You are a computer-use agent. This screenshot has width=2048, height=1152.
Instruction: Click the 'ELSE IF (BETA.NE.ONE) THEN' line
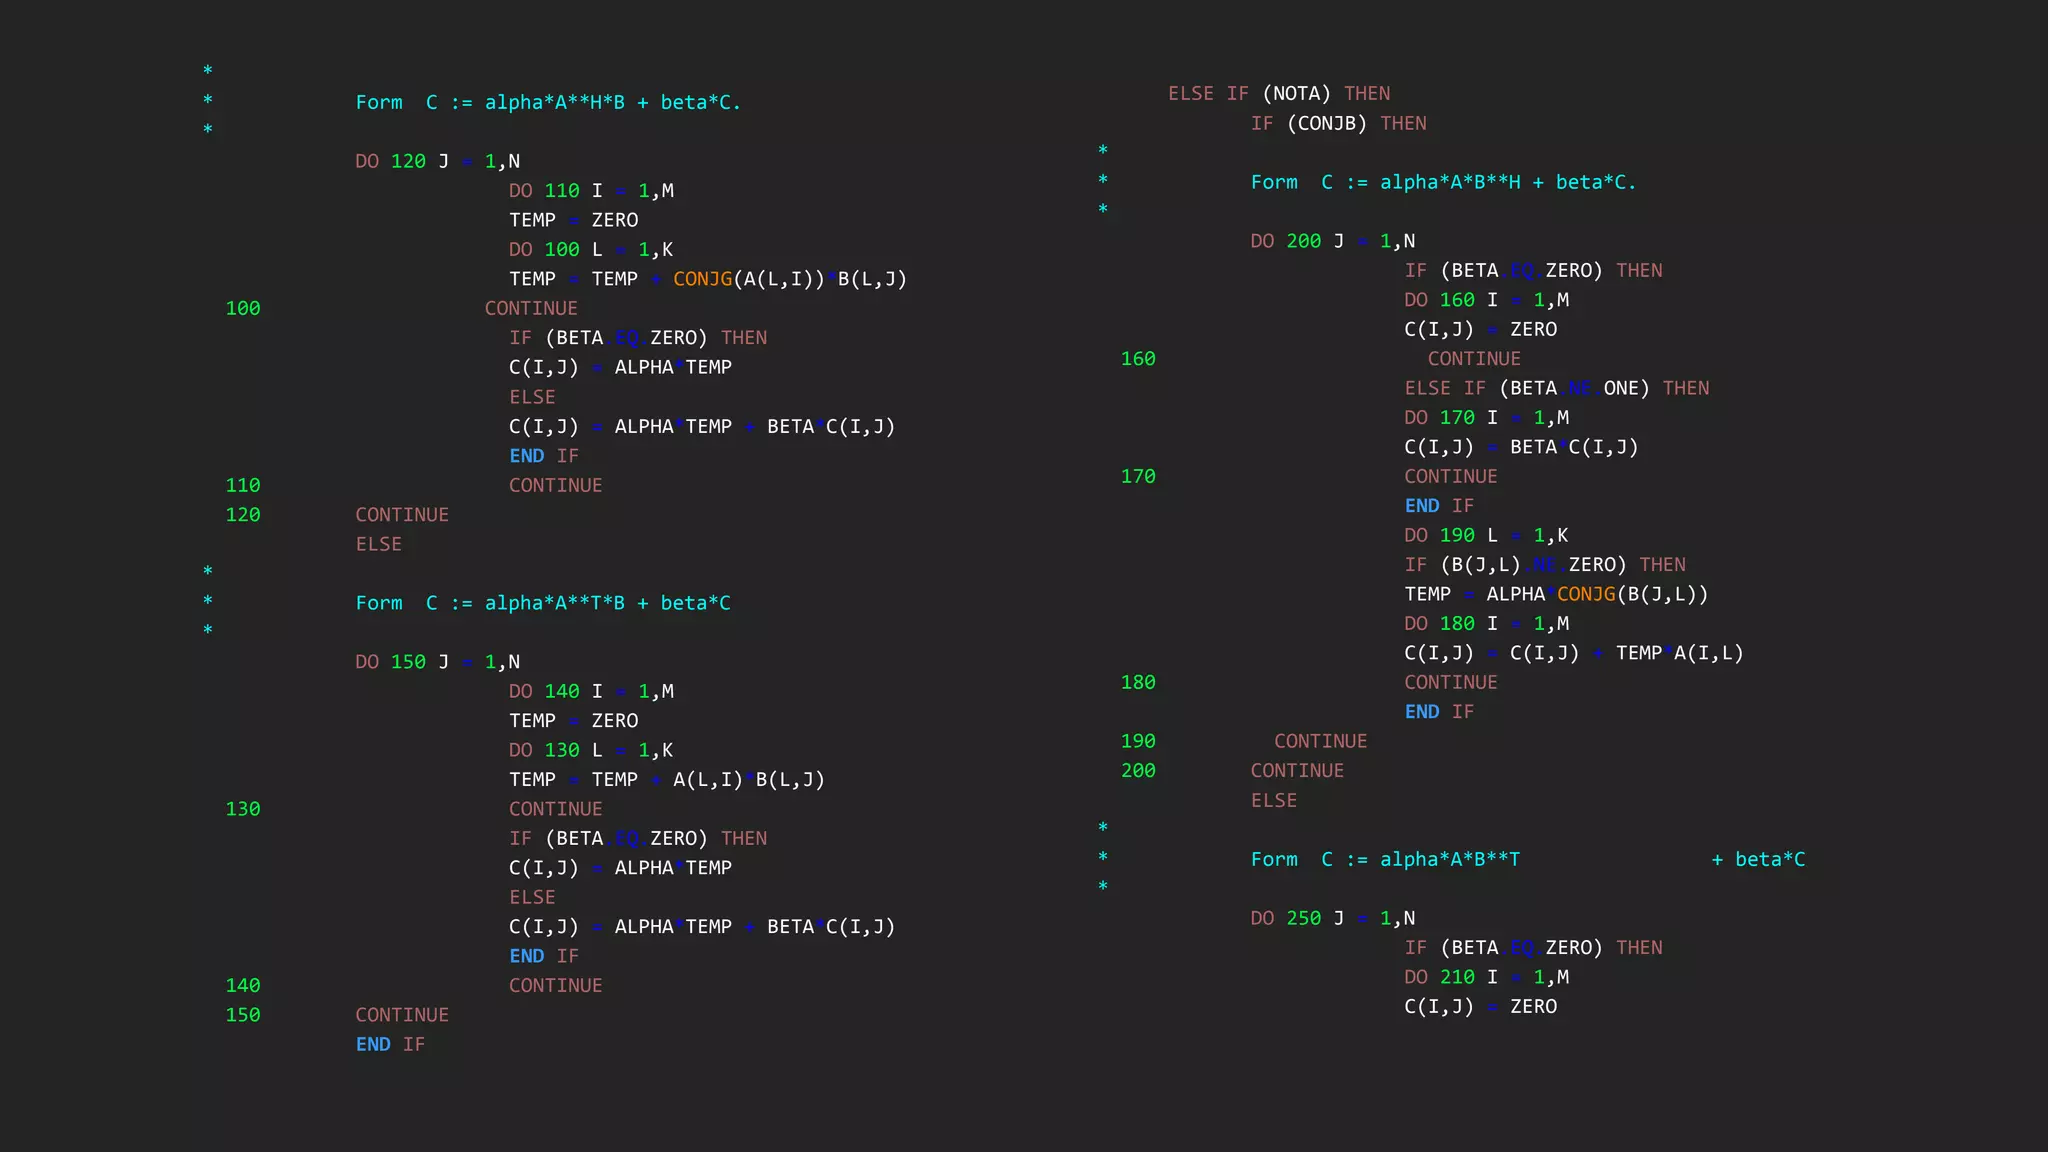pyautogui.click(x=1556, y=388)
